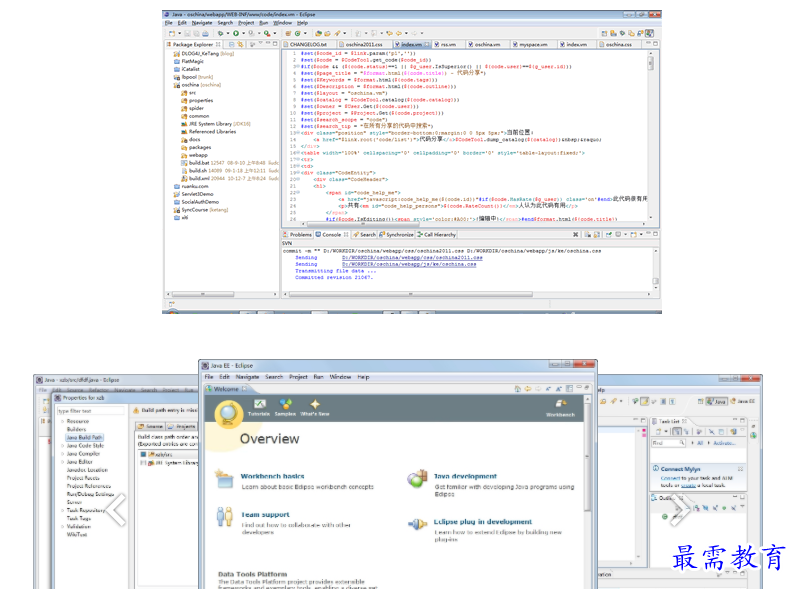Select JRE System Library in Package Explorer

[216, 124]
